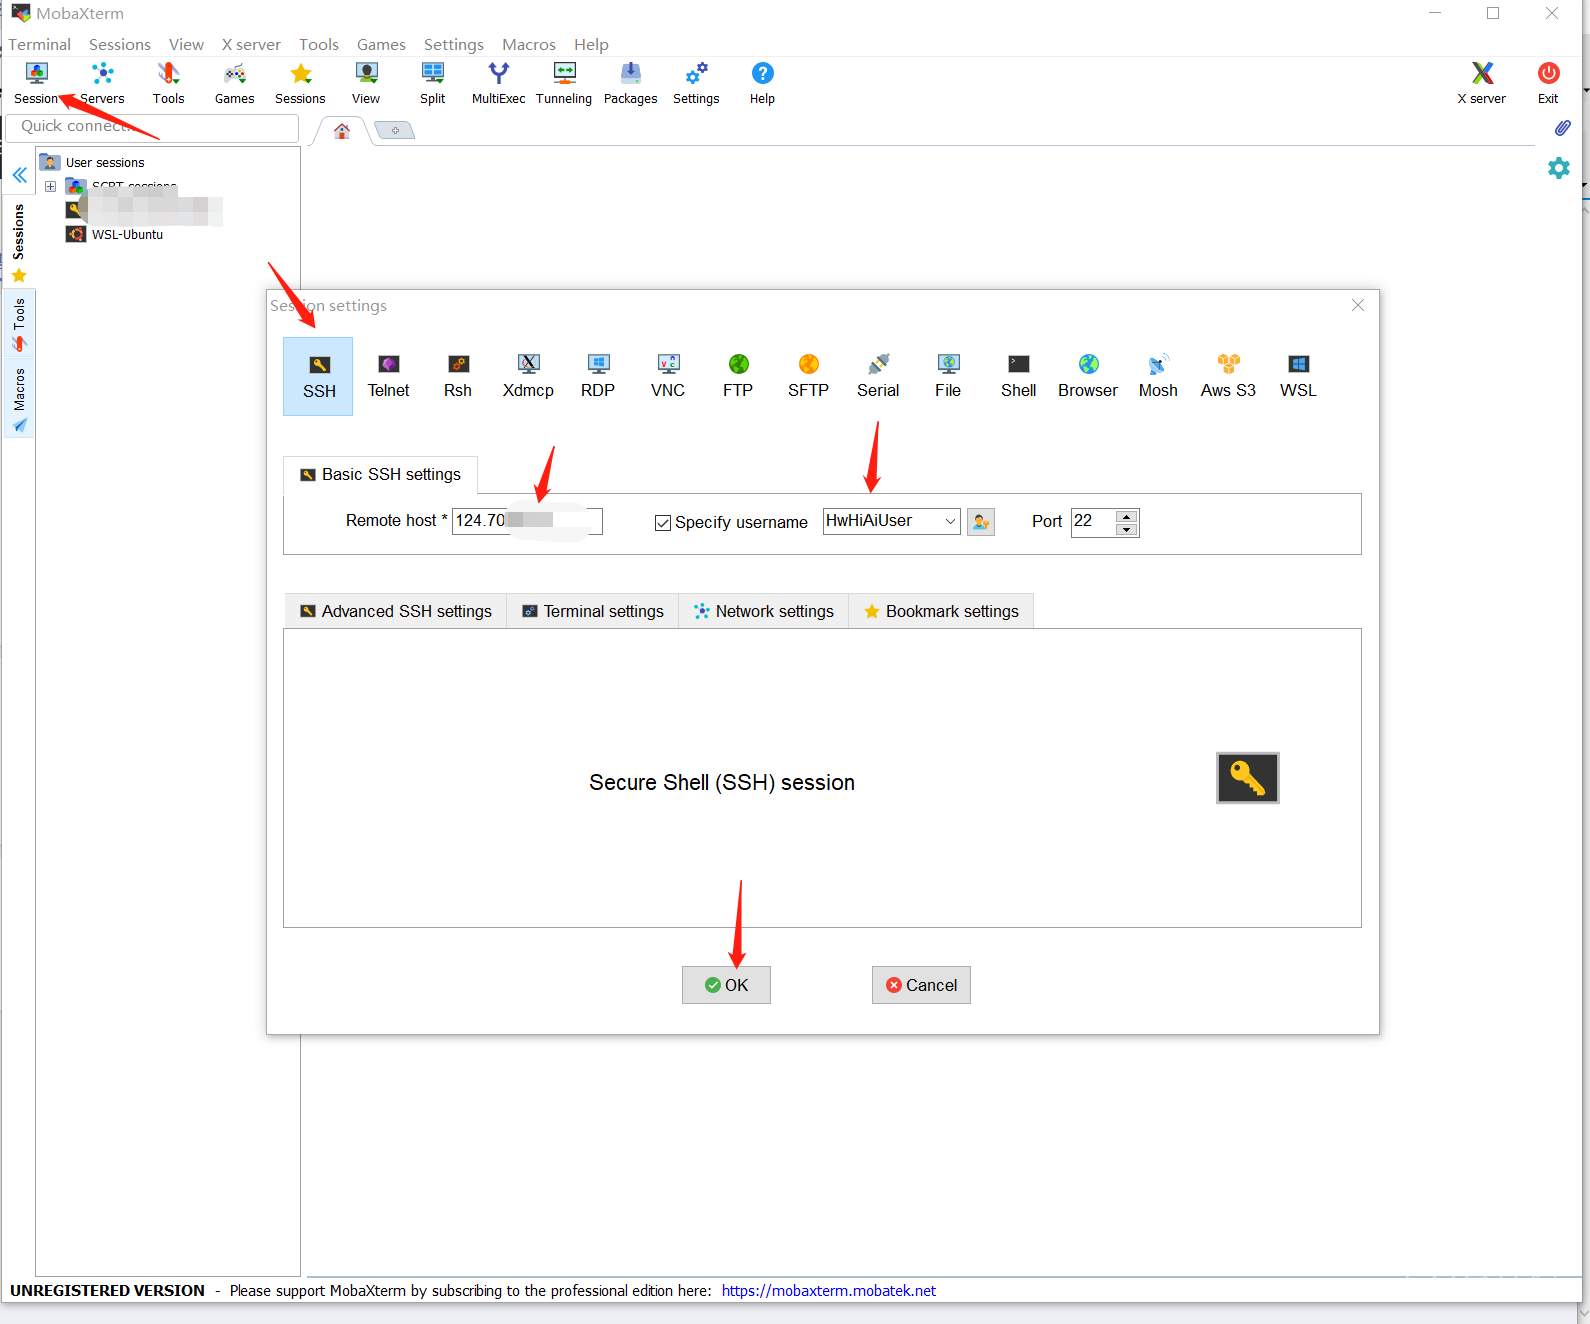
Task: Open the Tools vertical sidebar tab
Action: click(19, 325)
